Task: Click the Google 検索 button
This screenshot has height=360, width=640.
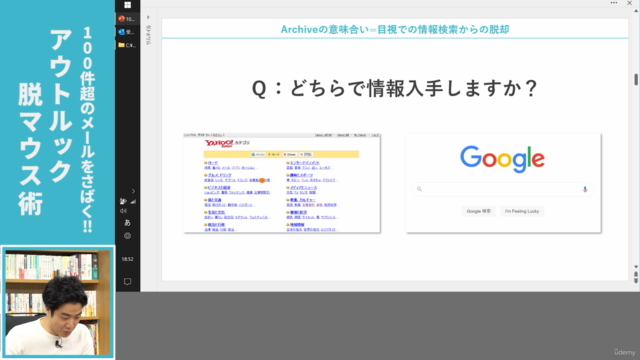Action: [478, 211]
